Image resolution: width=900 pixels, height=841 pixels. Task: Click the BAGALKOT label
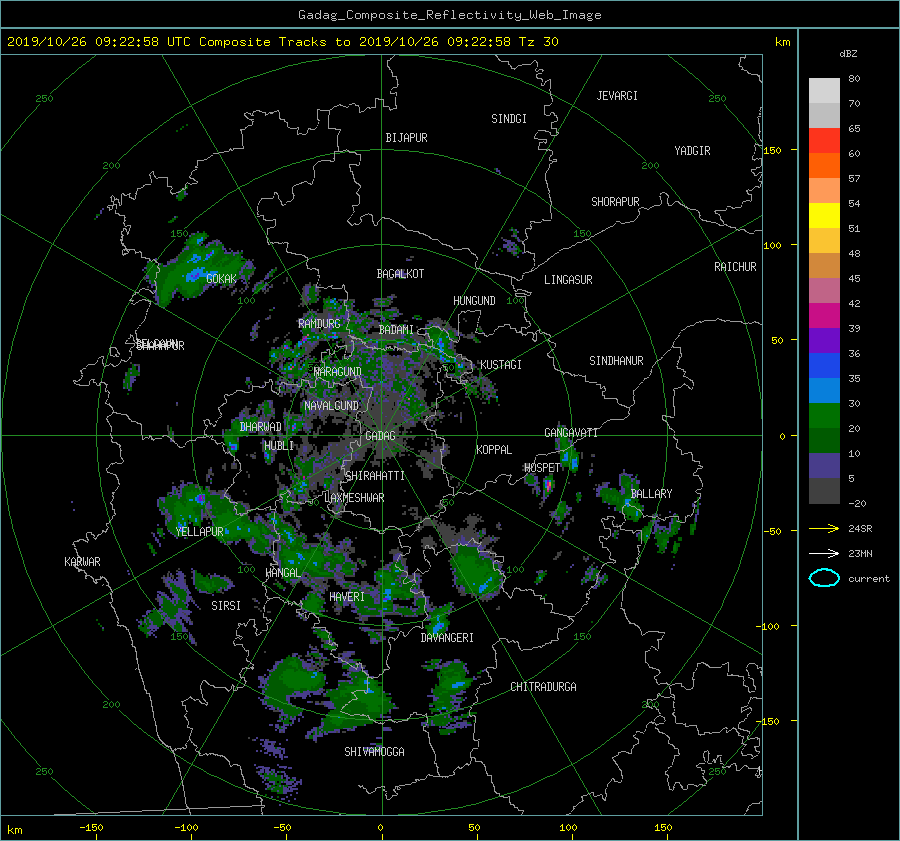pyautogui.click(x=400, y=274)
